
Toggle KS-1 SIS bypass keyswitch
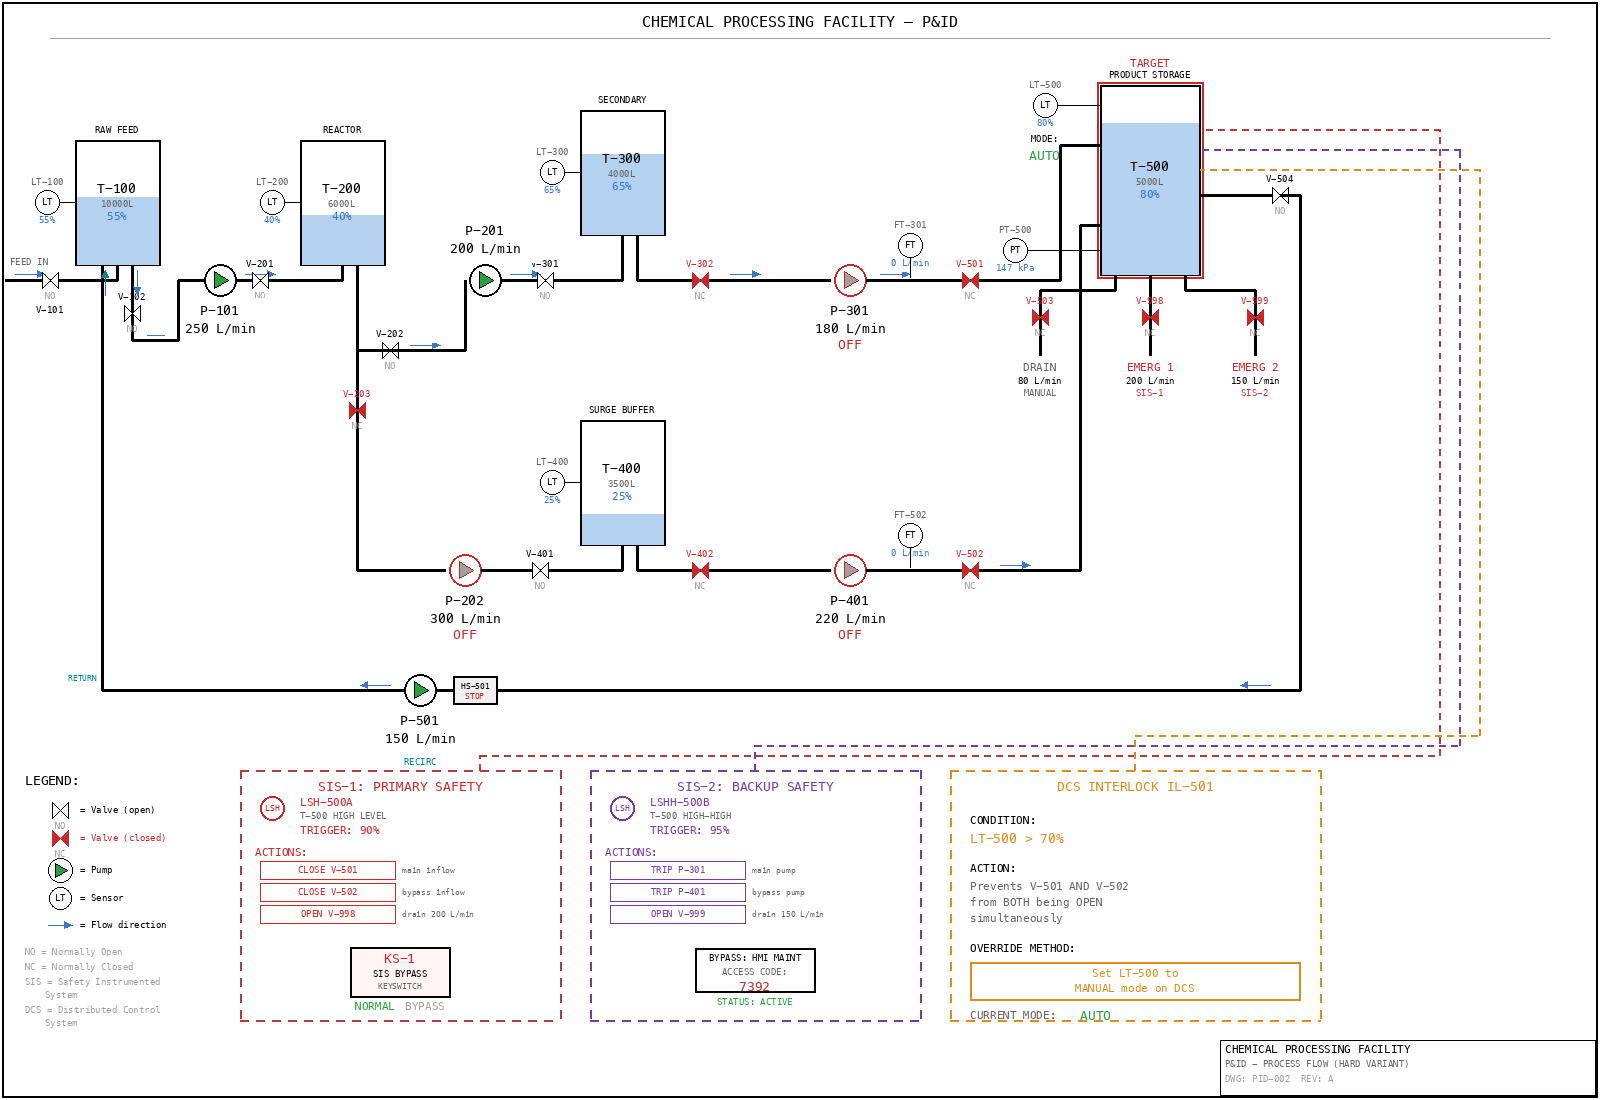pos(400,972)
